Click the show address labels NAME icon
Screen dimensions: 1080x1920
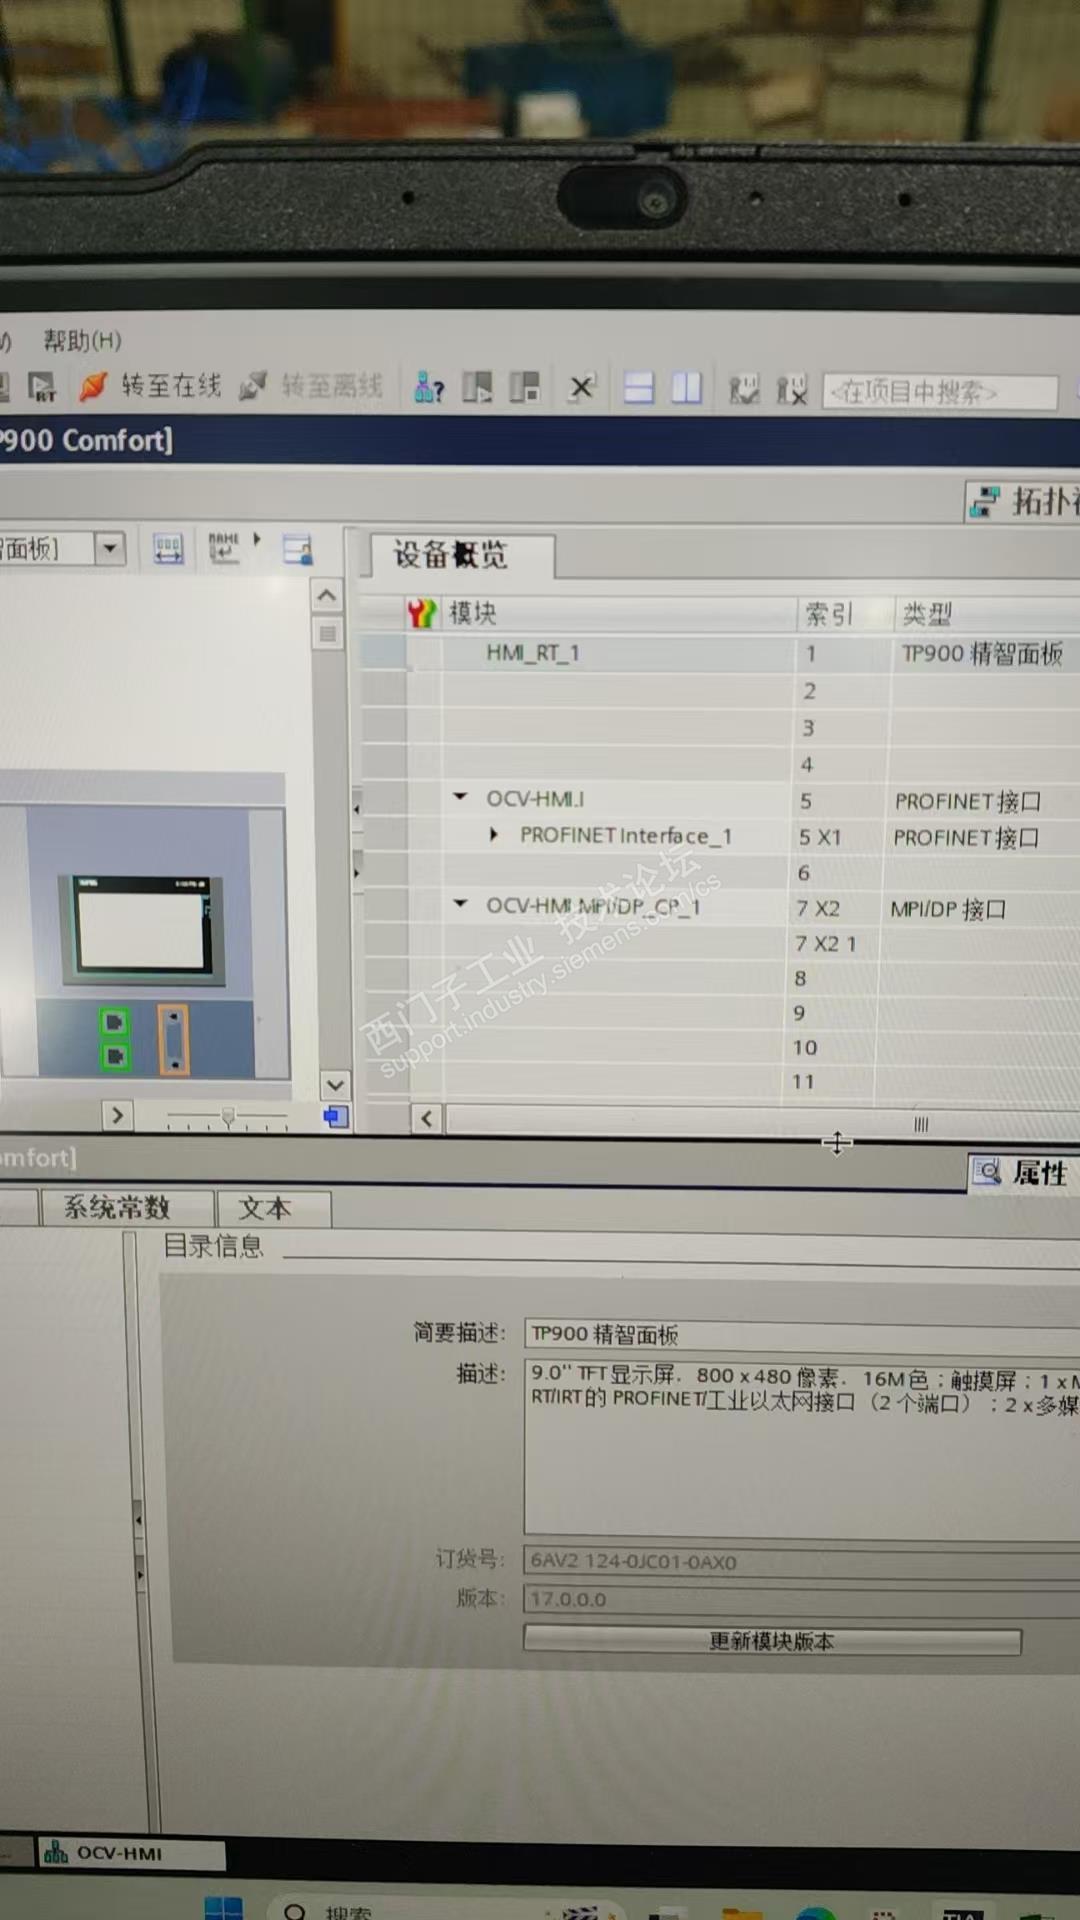tap(224, 548)
